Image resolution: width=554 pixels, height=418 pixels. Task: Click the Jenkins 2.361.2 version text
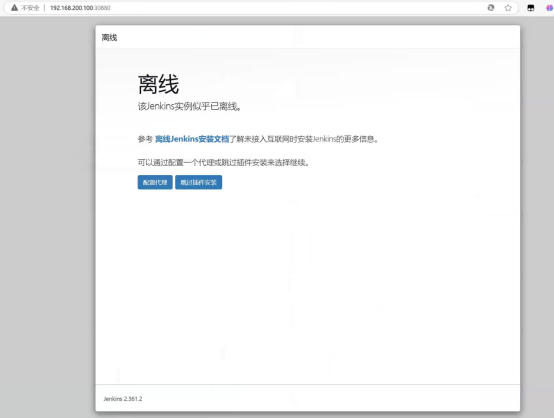123,399
